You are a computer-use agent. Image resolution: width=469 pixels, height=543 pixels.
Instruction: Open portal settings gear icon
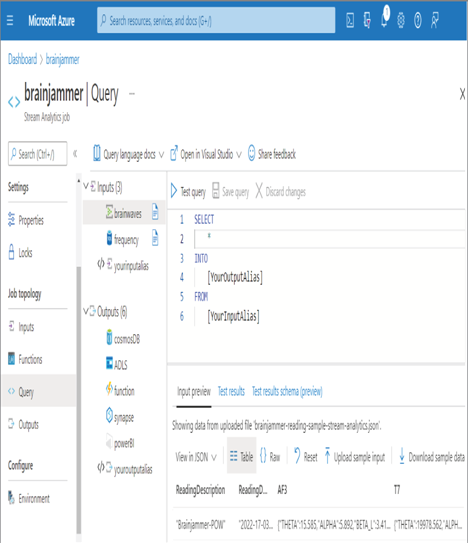[401, 21]
